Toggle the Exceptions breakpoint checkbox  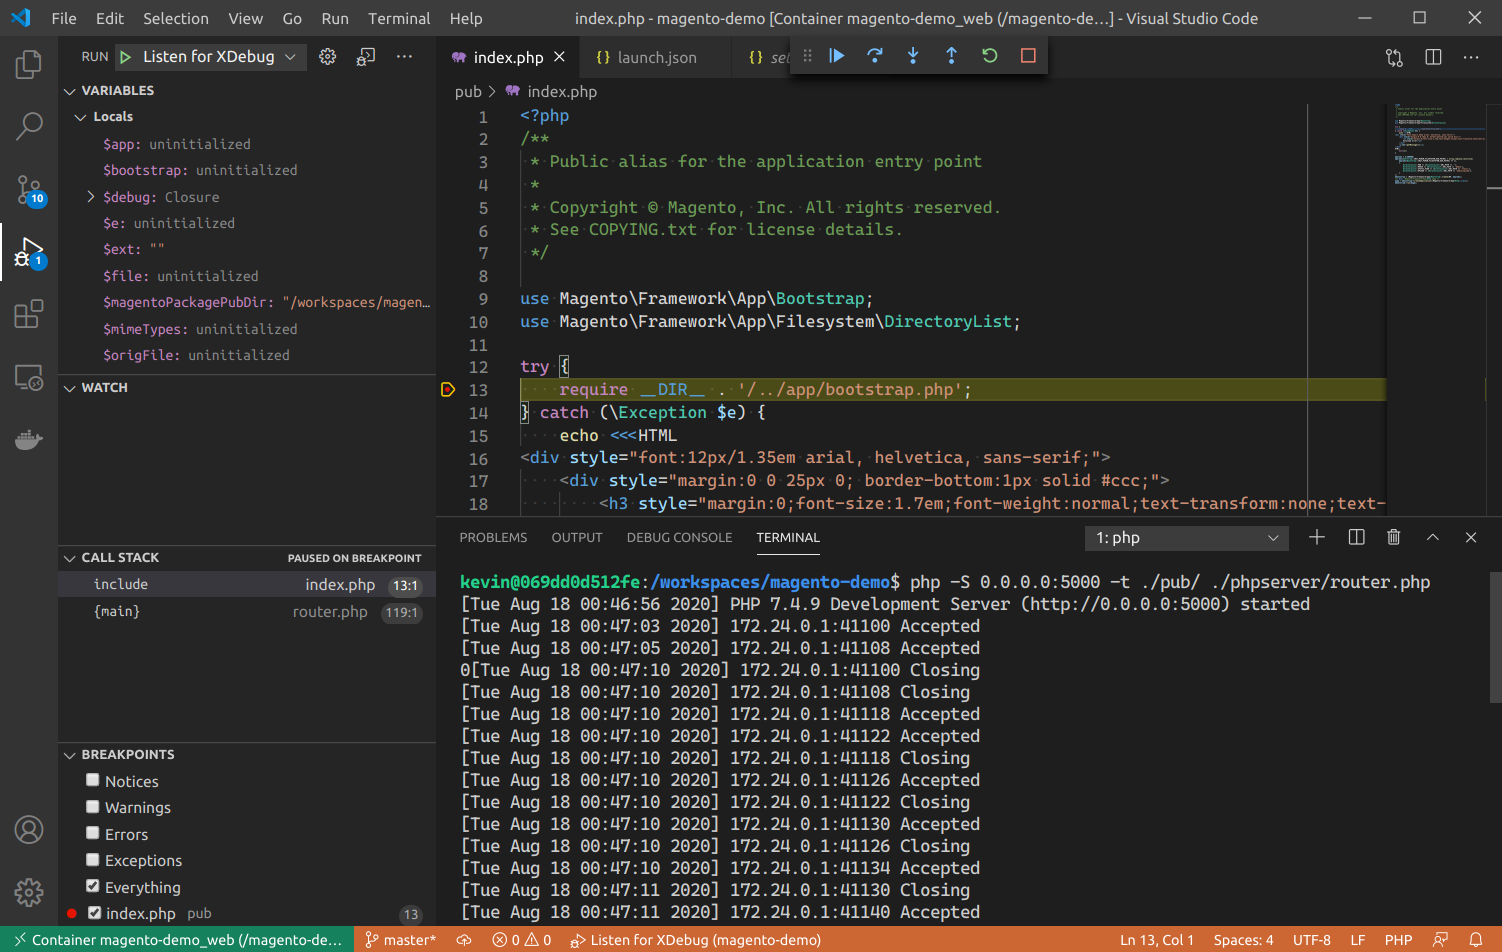tap(93, 859)
